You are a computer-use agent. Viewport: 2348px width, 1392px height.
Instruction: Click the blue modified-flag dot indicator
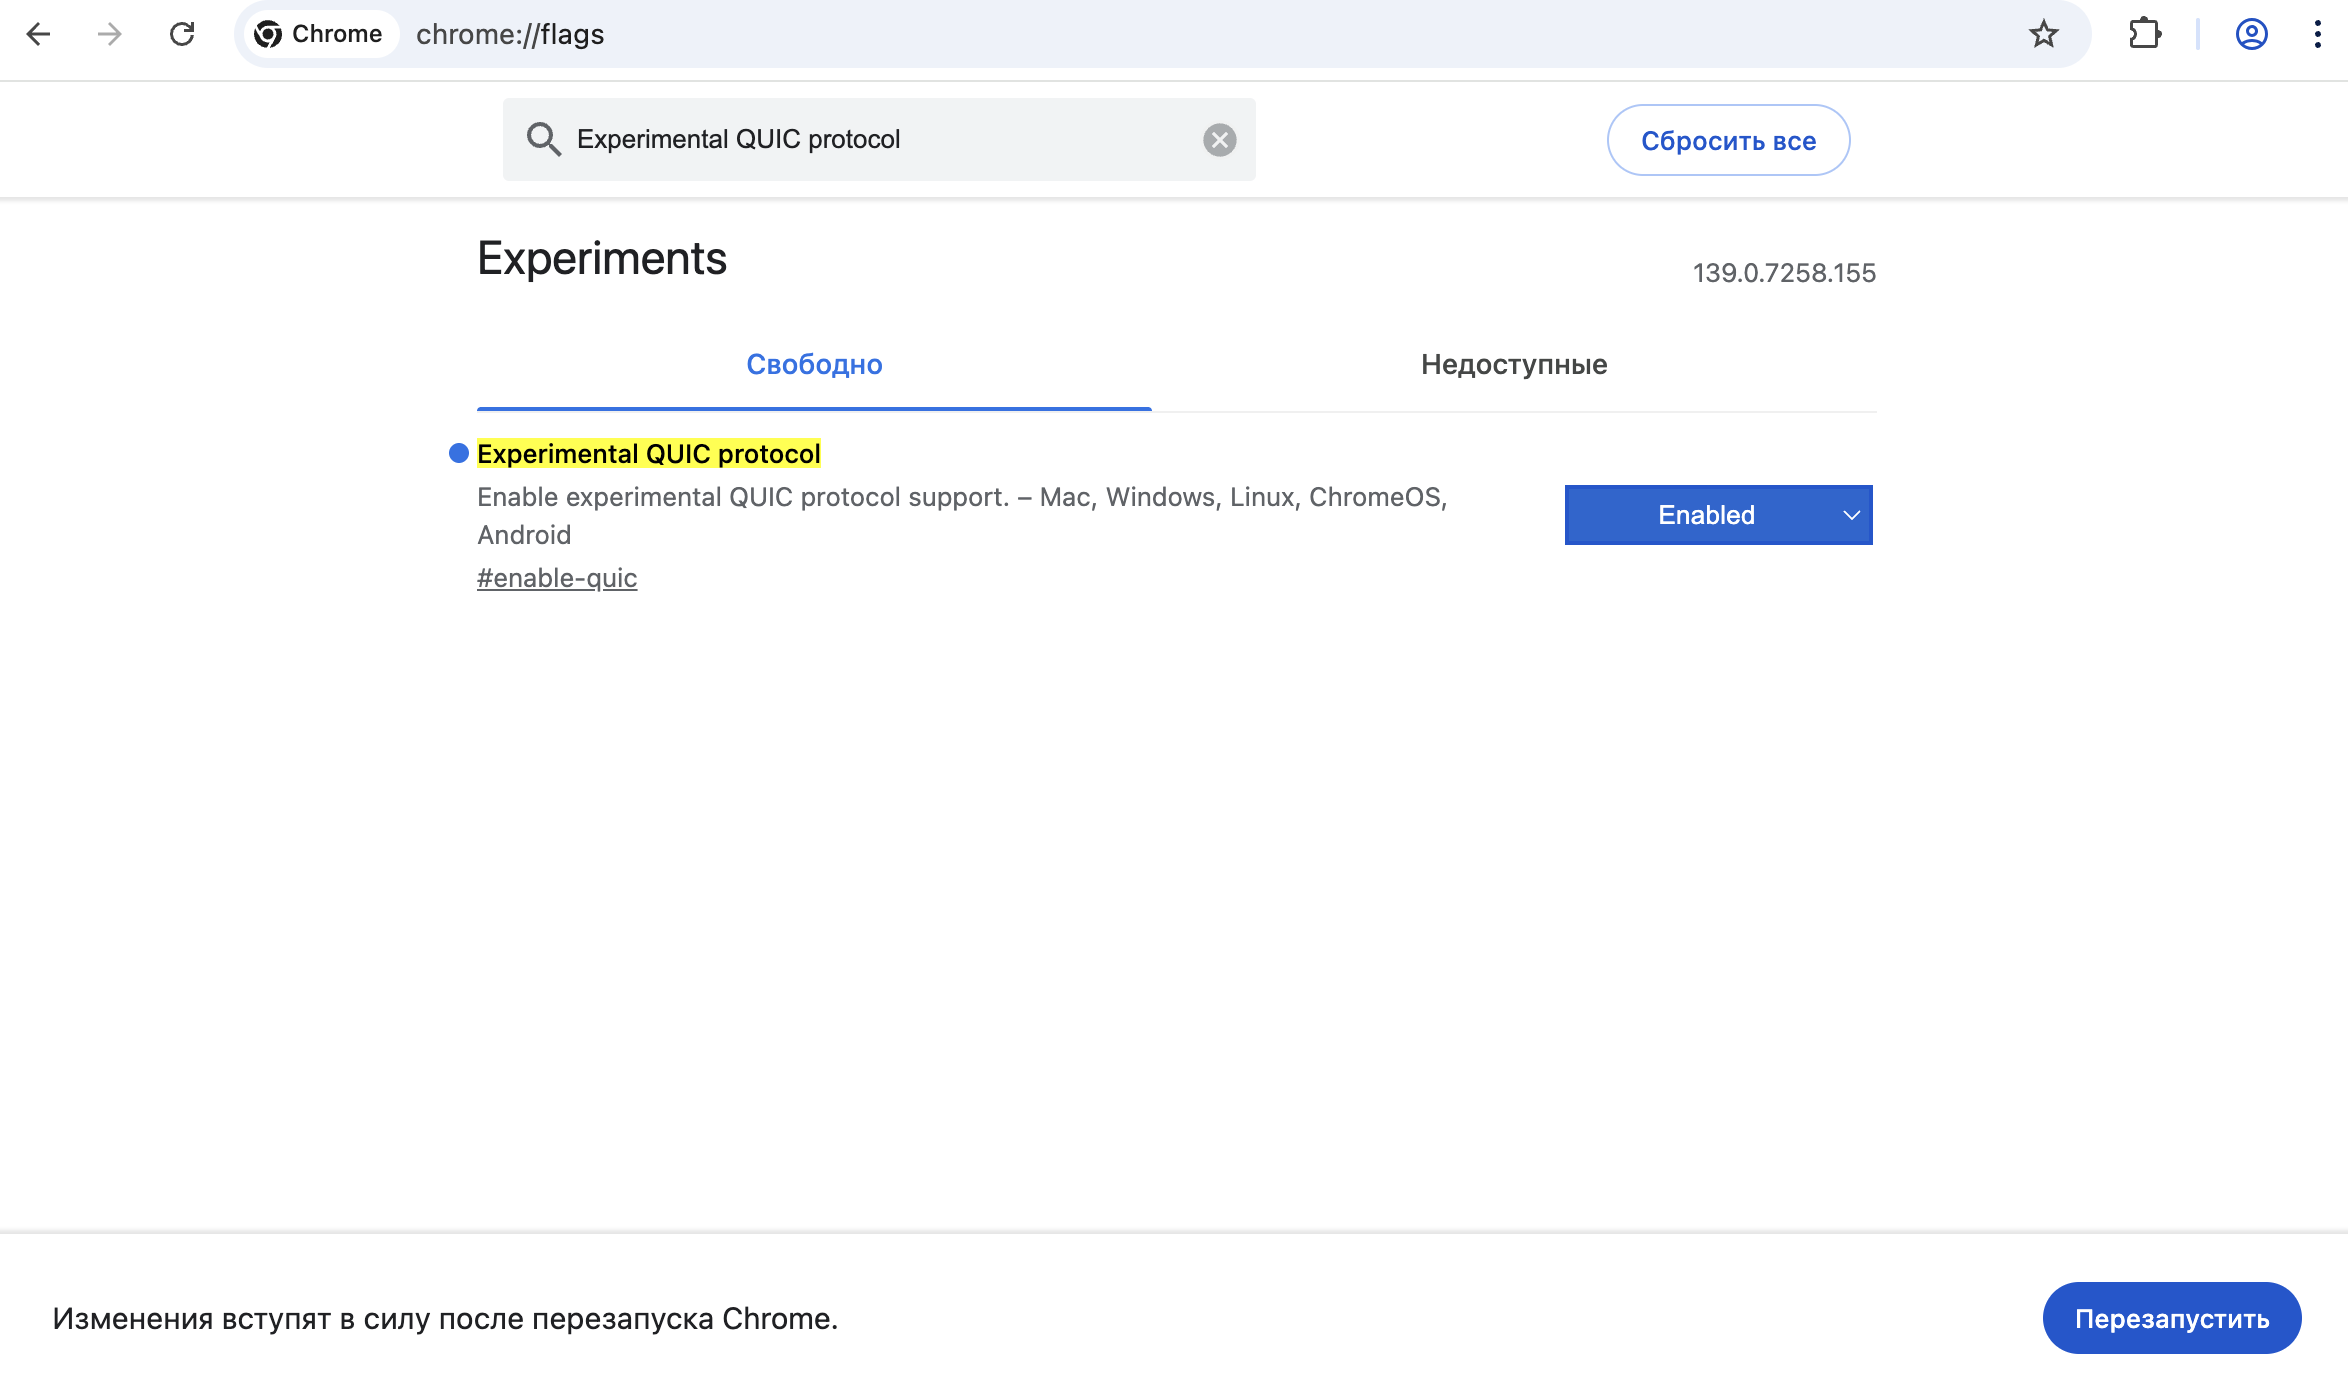(x=459, y=453)
